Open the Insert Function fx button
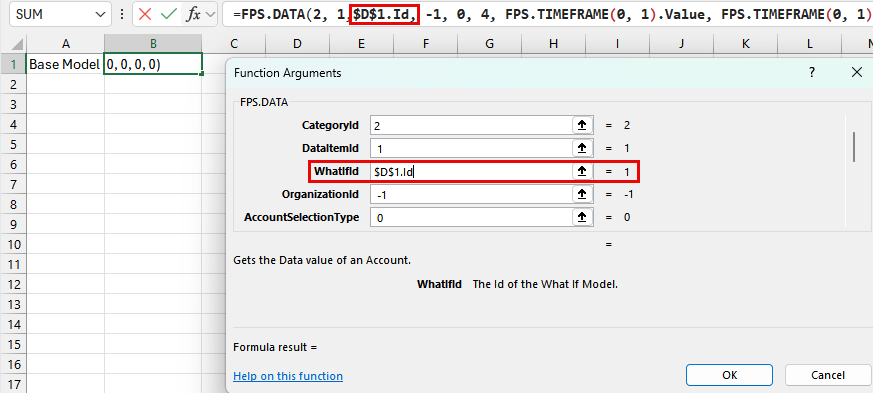The height and width of the screenshot is (393, 873). click(x=193, y=14)
